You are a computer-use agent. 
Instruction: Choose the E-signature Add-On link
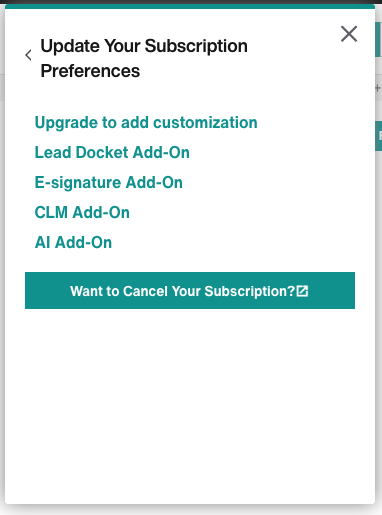[109, 182]
